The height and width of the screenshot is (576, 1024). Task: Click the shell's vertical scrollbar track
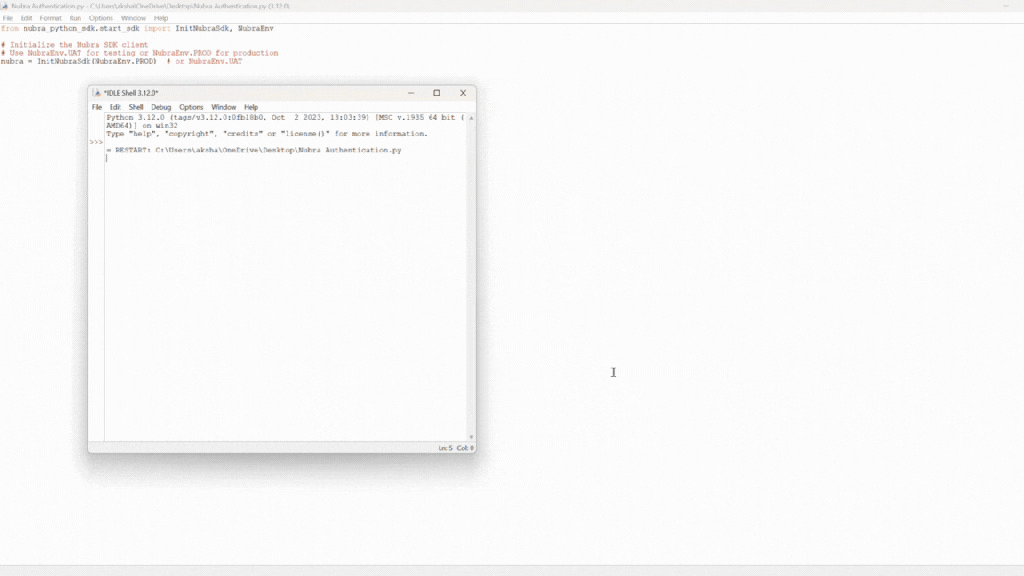pos(471,280)
